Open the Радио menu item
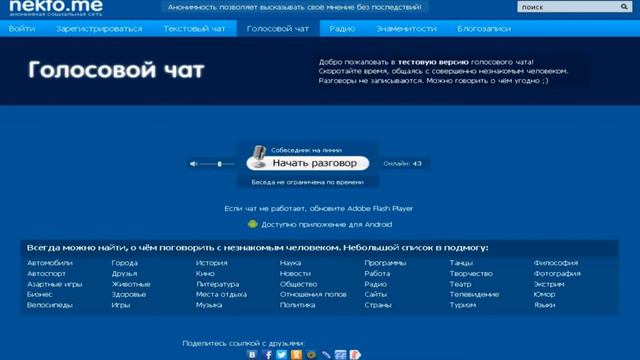This screenshot has height=360, width=640. click(342, 29)
